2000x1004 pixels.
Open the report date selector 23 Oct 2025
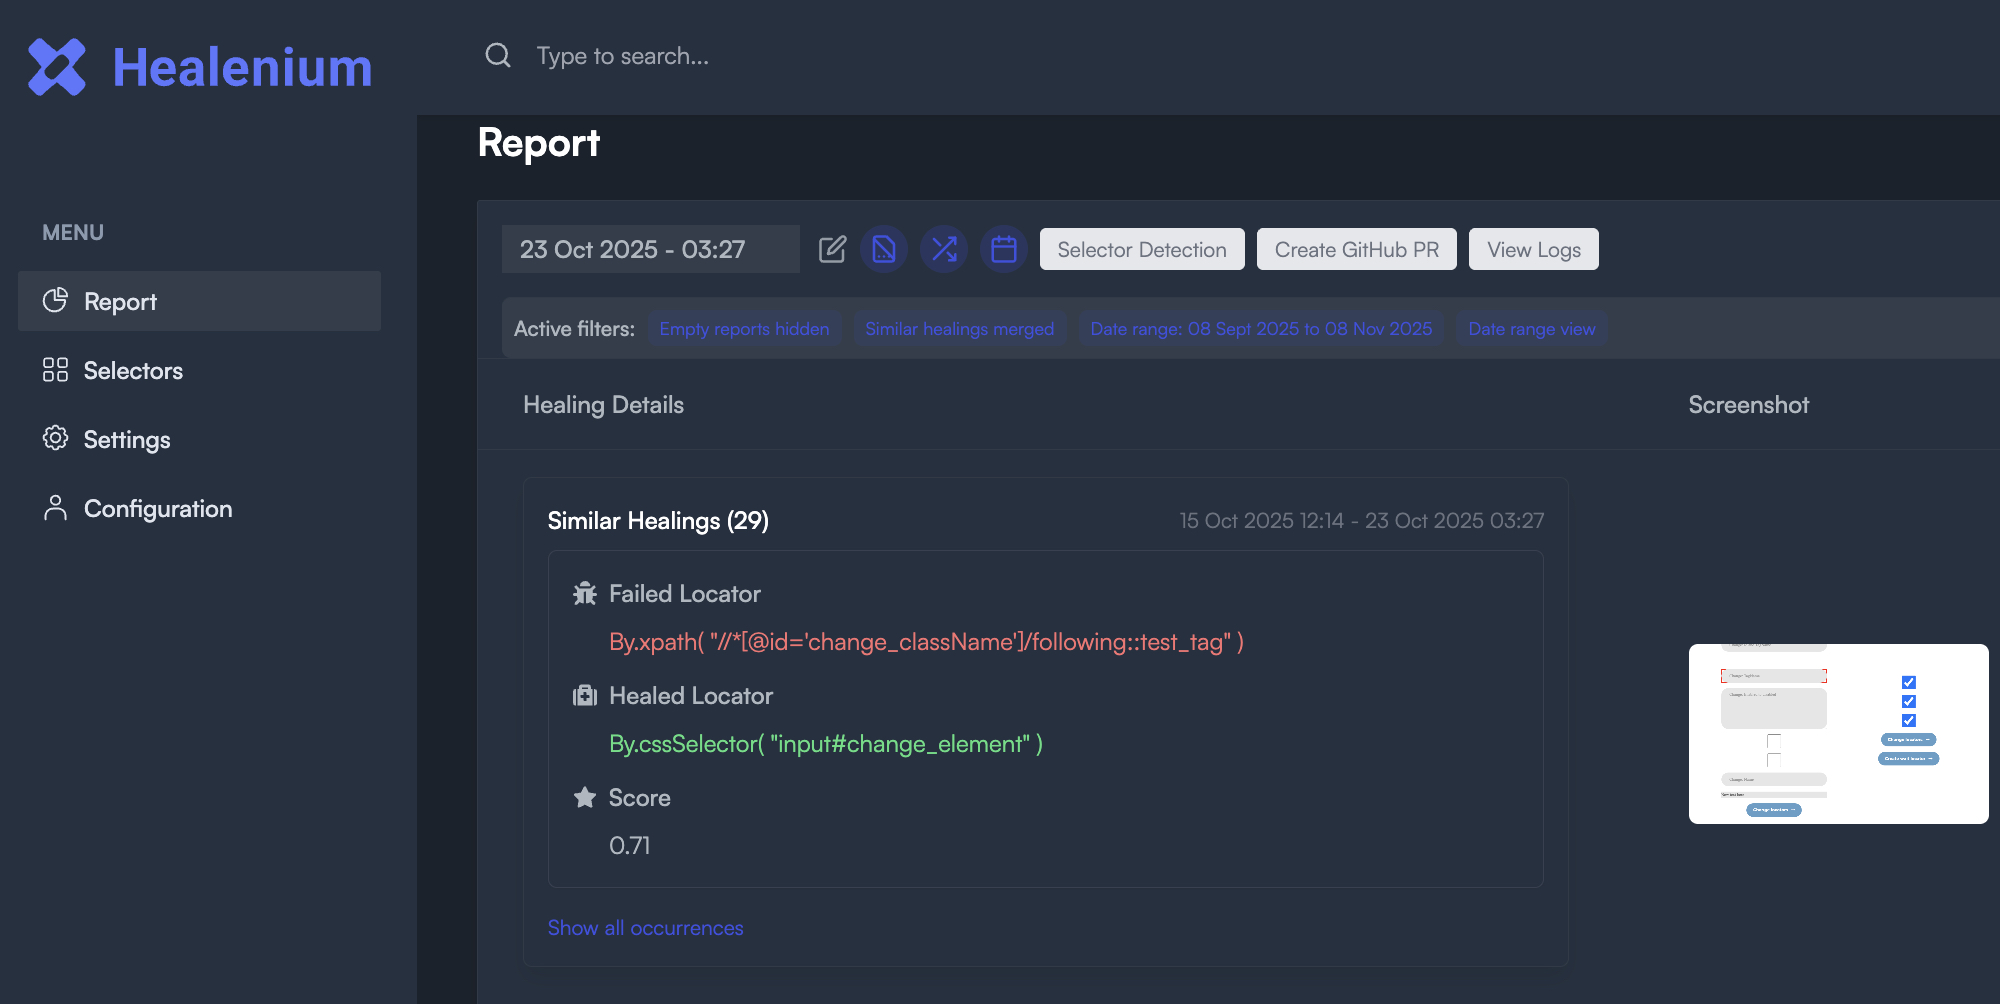[x=650, y=249]
